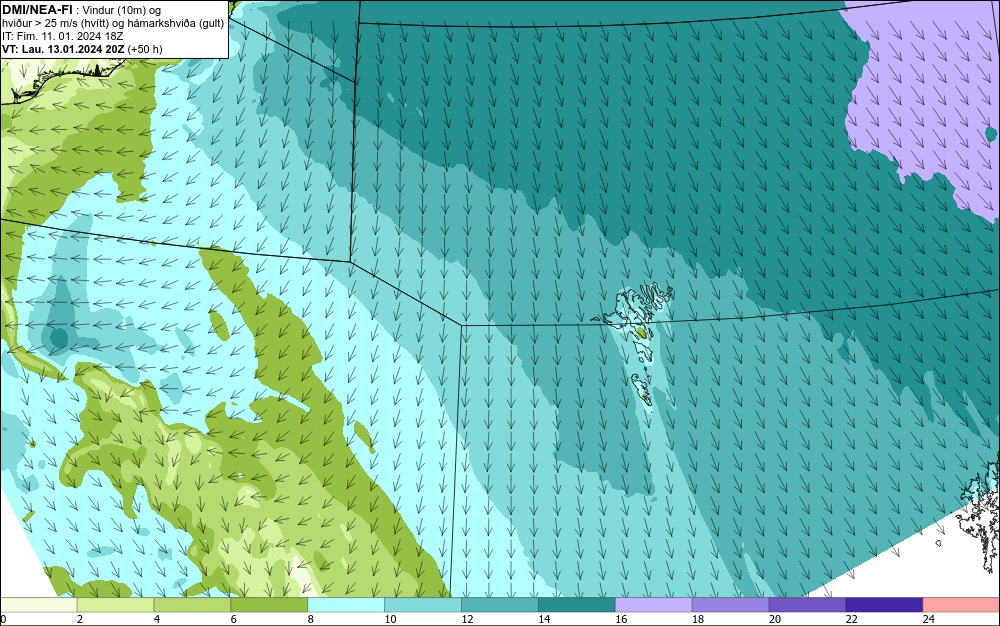This screenshot has height=626, width=1000.
Task: Click the legend label "18"
Action: click(x=698, y=619)
